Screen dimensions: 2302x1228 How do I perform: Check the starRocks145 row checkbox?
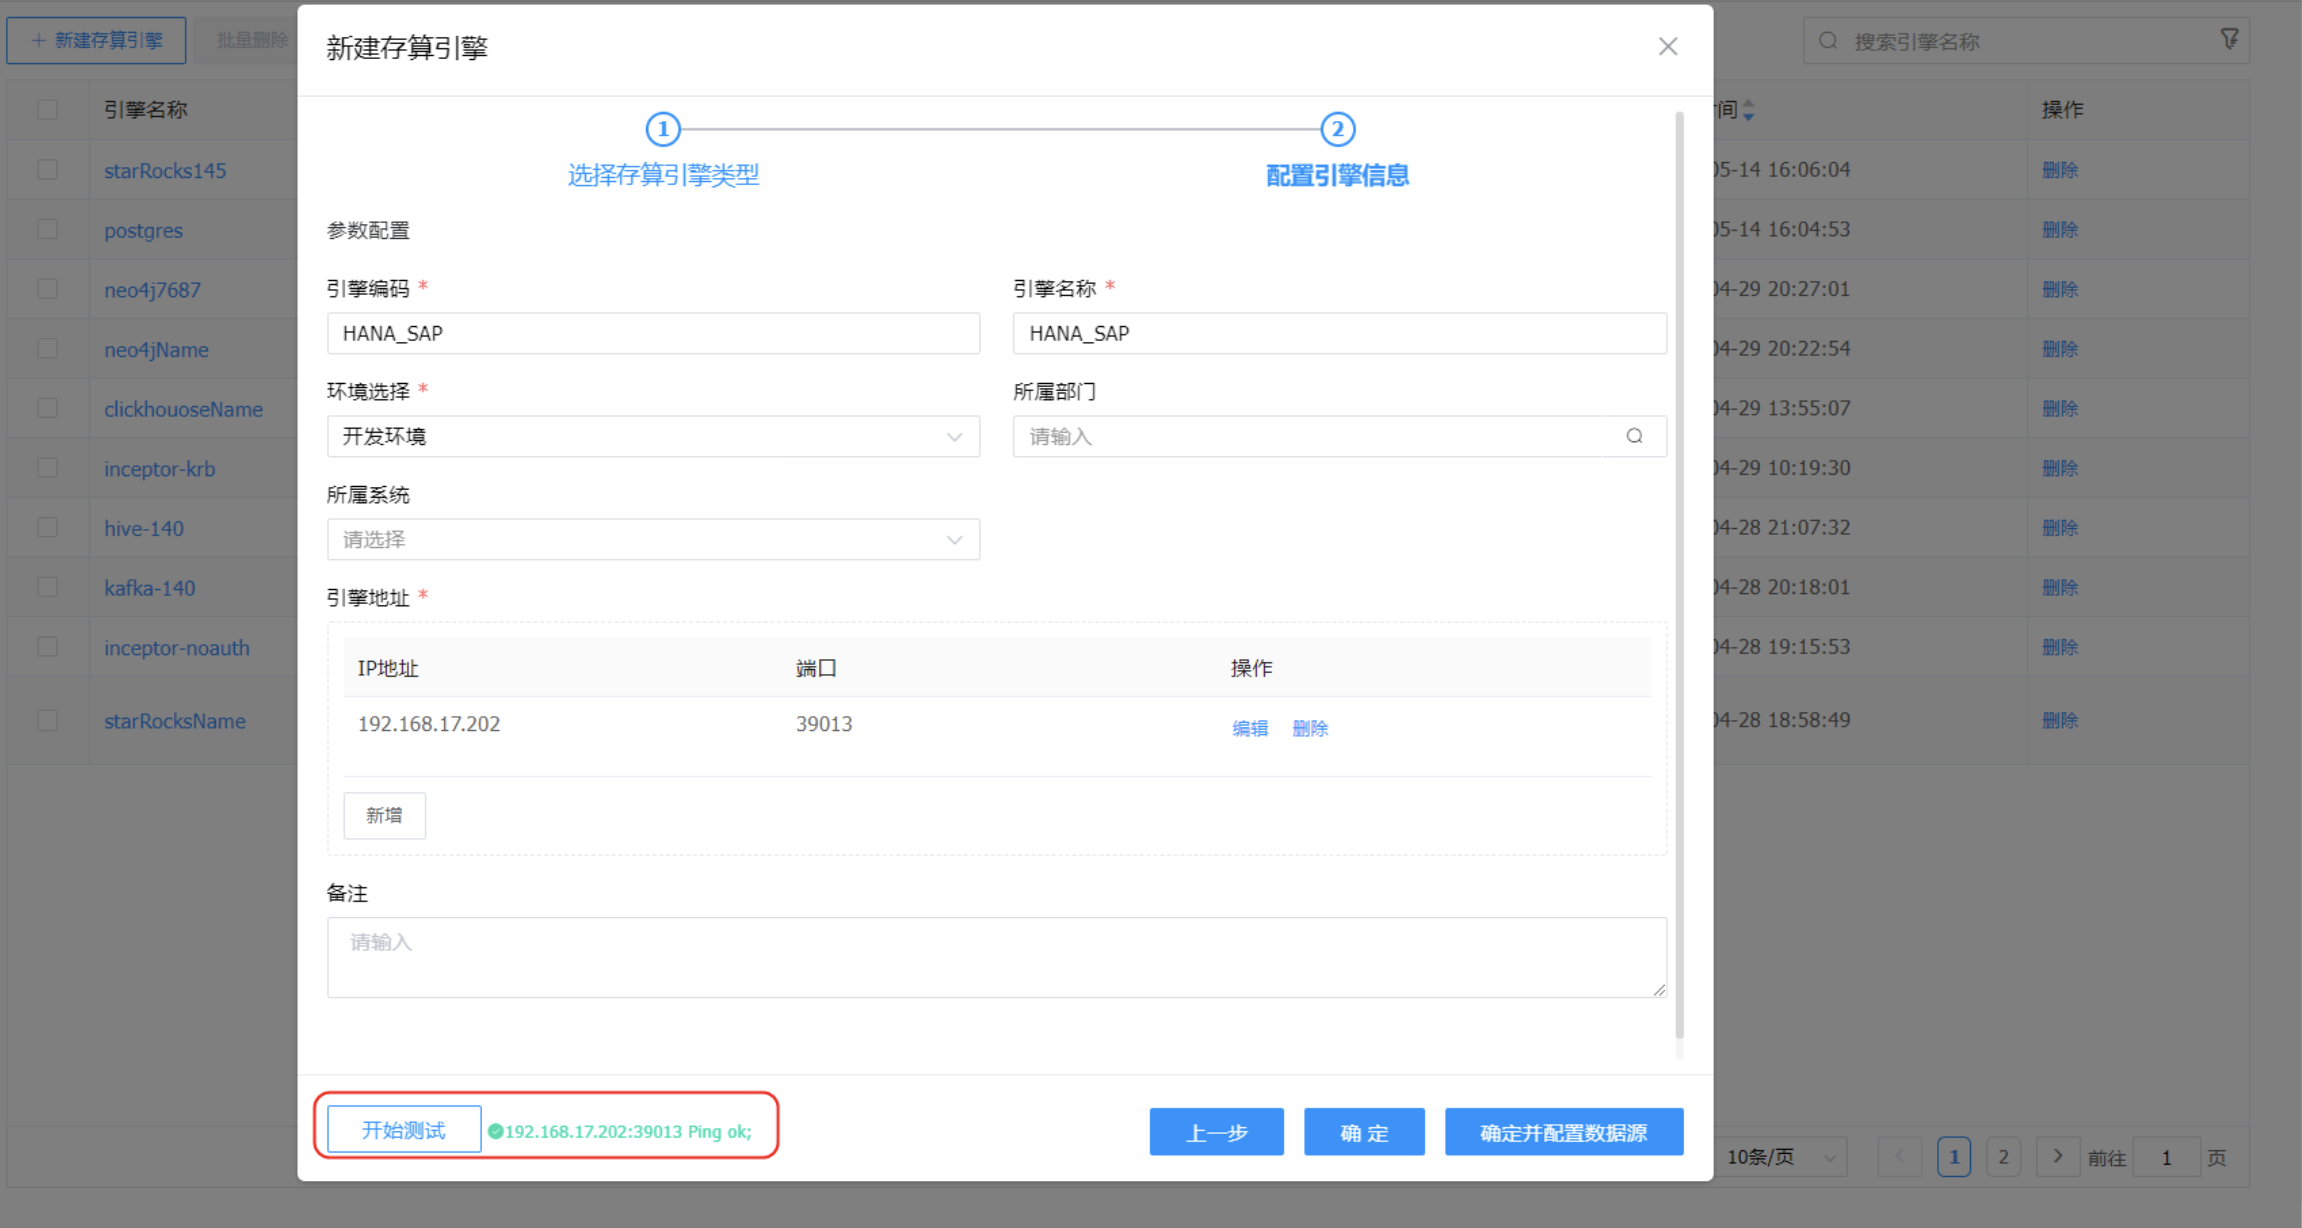(x=47, y=170)
